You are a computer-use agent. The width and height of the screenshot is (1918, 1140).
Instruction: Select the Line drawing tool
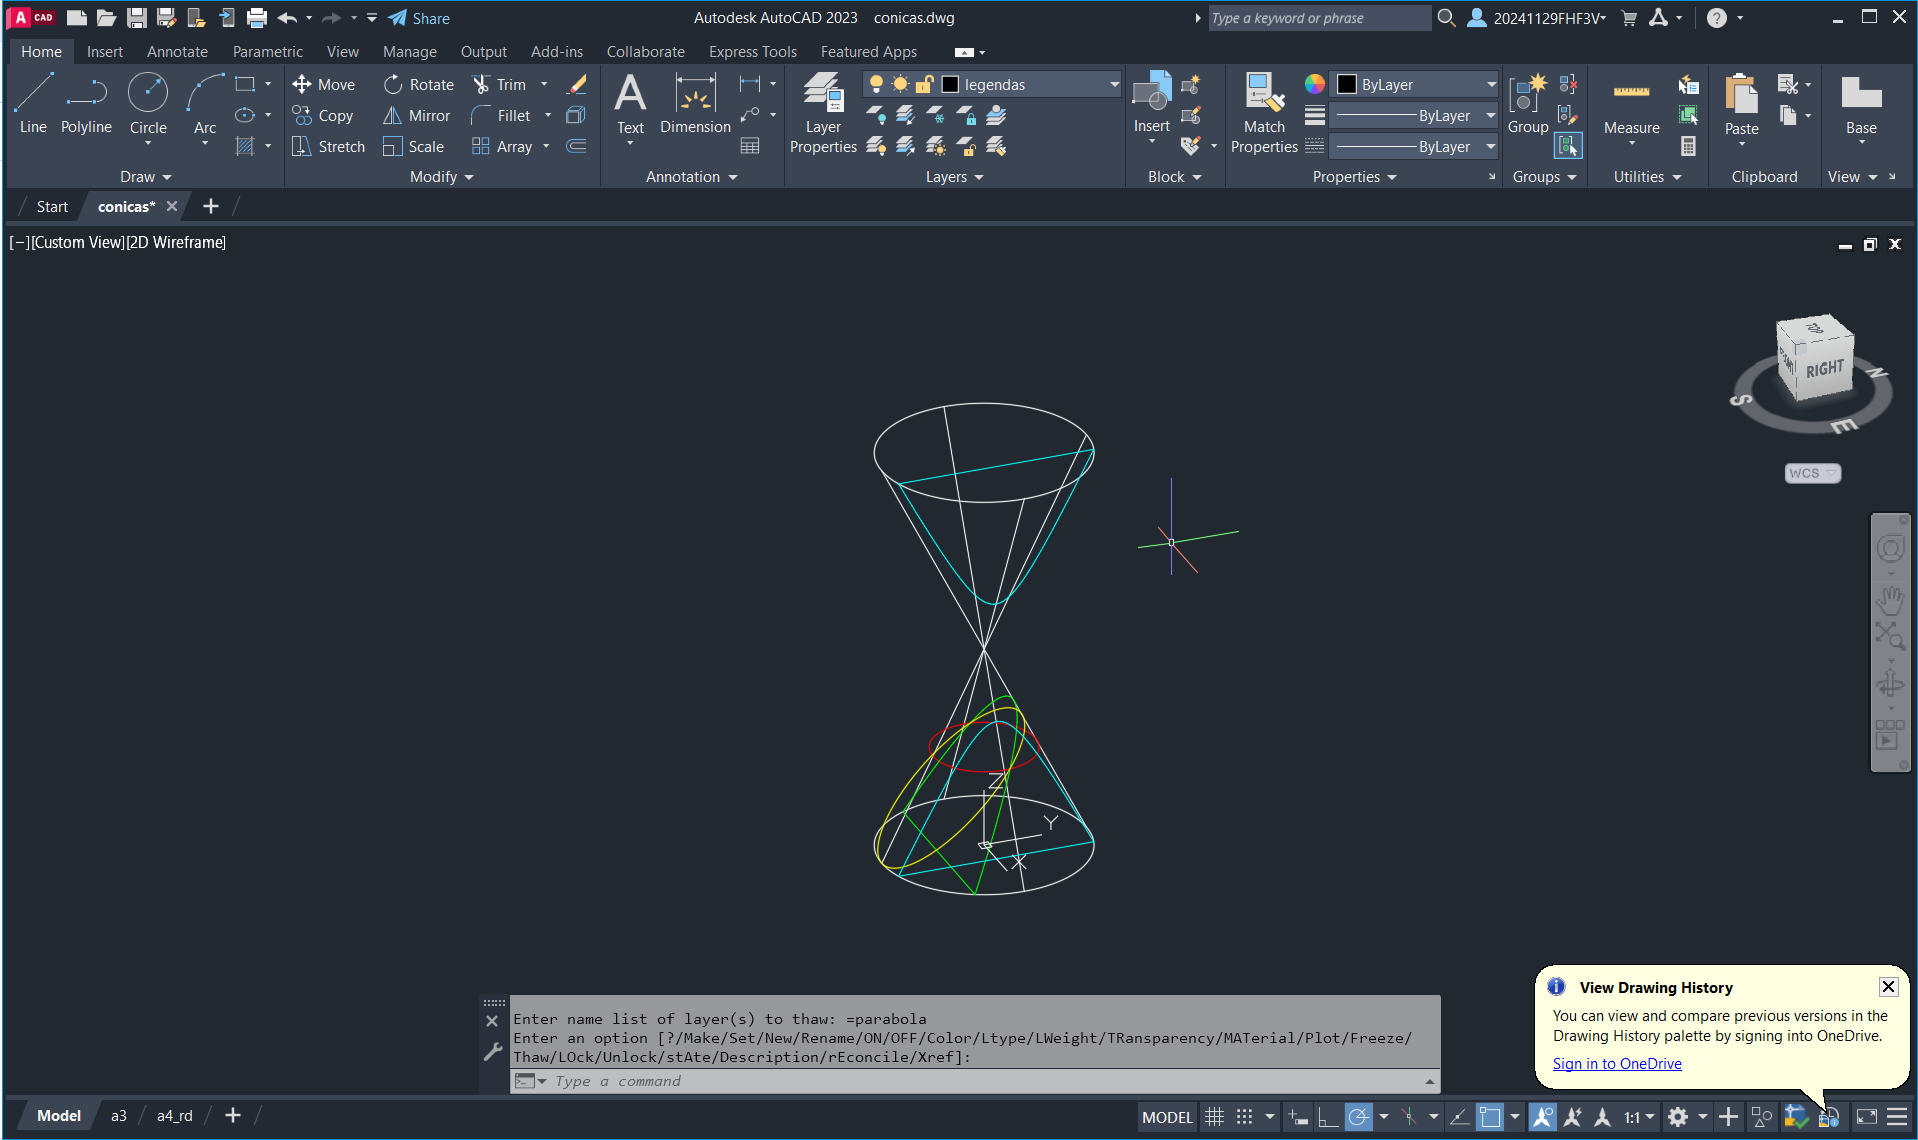pyautogui.click(x=33, y=102)
